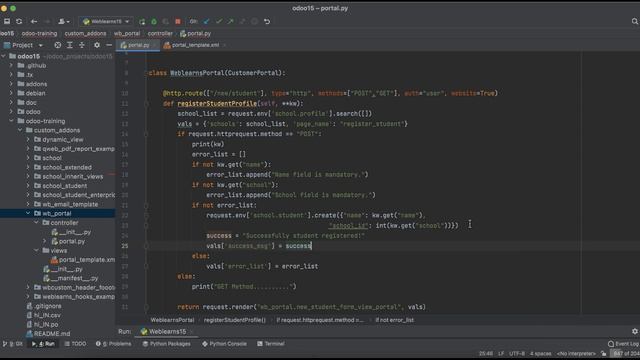Collapse the views folder

tap(36, 251)
